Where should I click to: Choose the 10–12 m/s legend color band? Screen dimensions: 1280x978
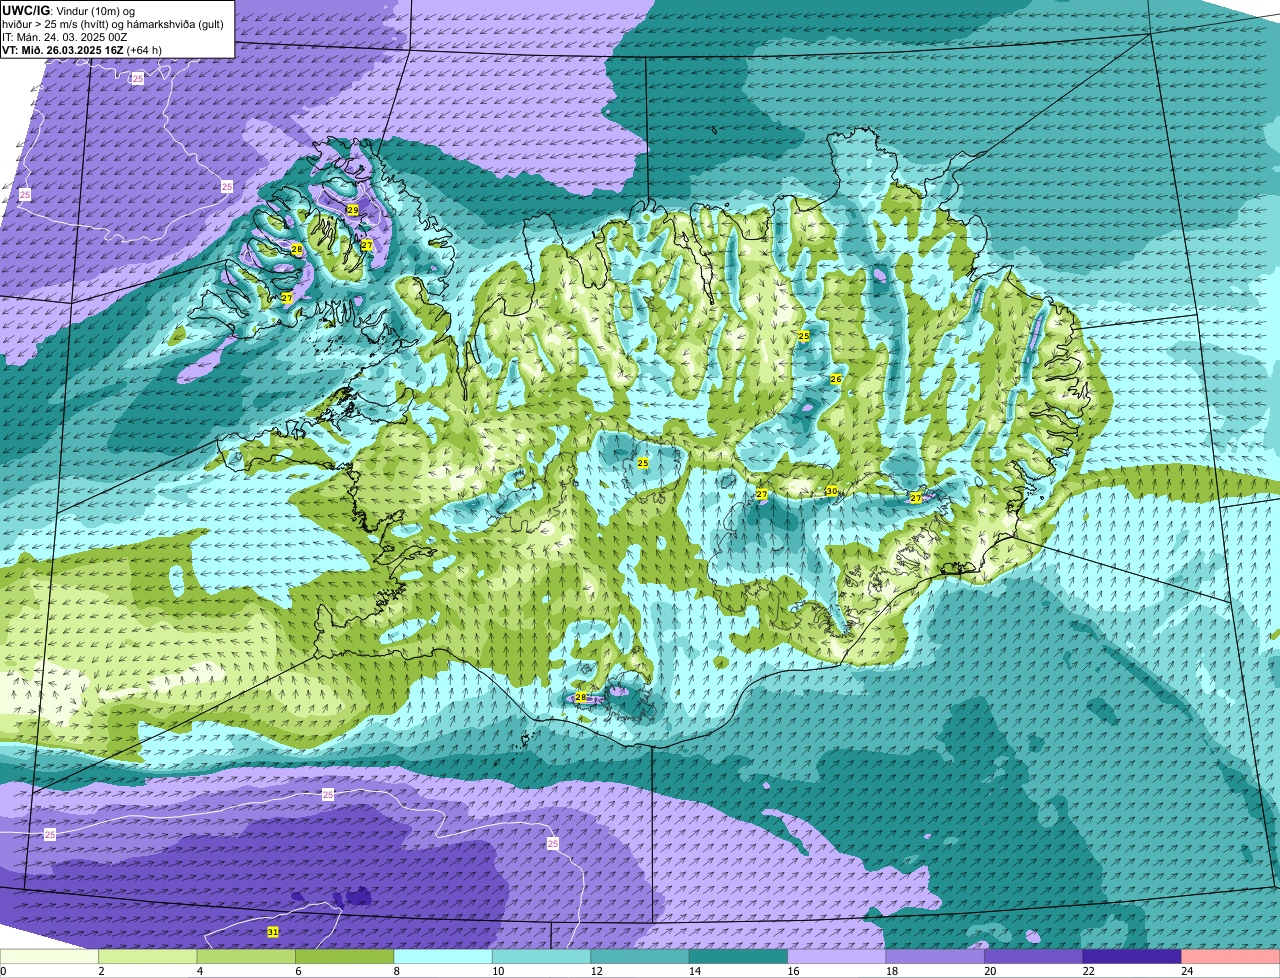[x=542, y=956]
